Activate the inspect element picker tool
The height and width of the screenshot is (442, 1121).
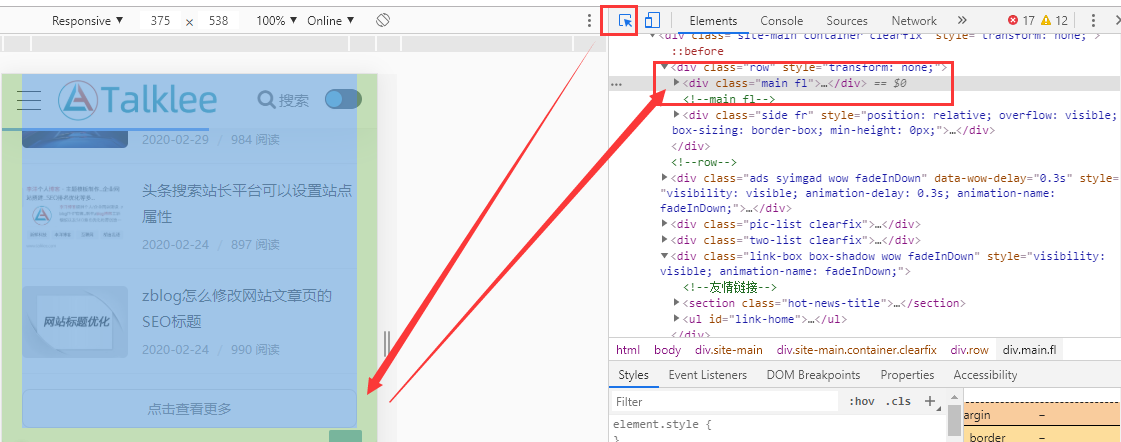(626, 20)
